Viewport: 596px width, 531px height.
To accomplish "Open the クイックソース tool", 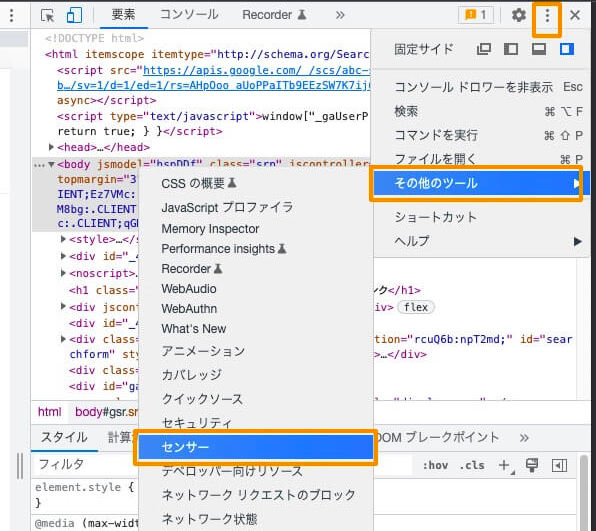I will (255, 399).
